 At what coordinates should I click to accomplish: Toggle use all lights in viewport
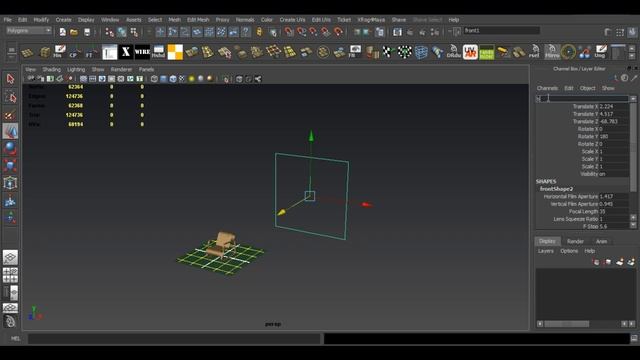point(191,79)
